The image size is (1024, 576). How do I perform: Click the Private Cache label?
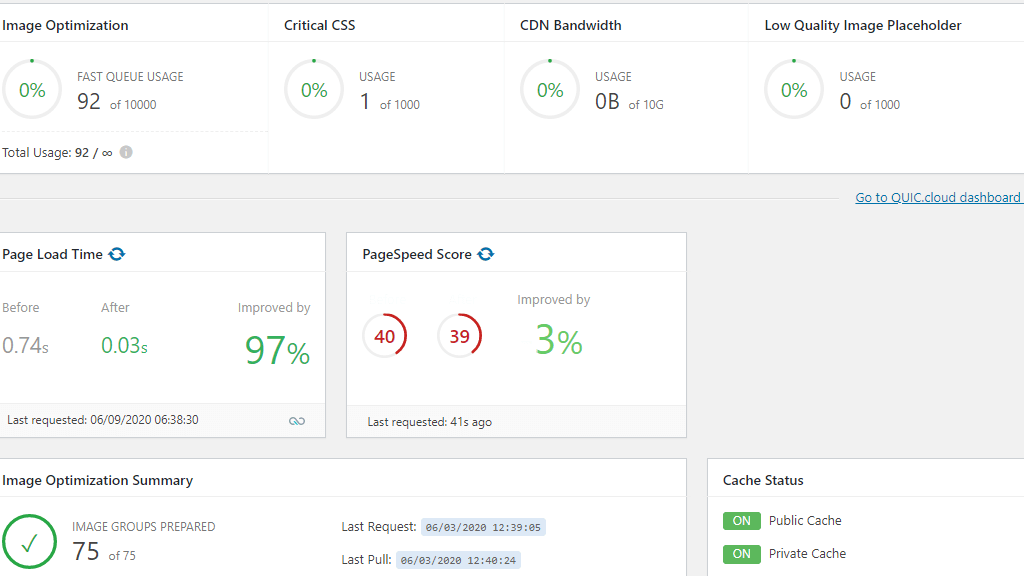[x=807, y=554]
